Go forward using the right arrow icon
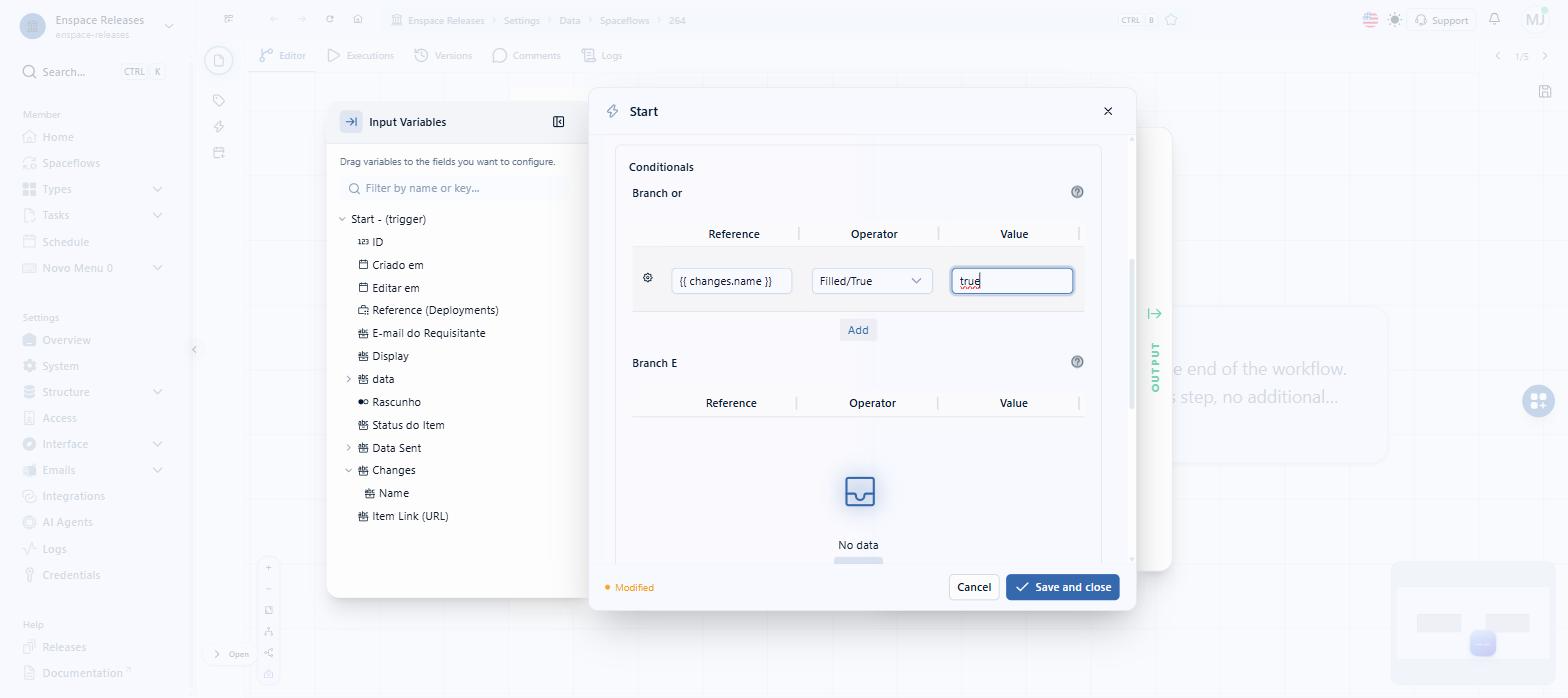The width and height of the screenshot is (1568, 698). [x=302, y=20]
